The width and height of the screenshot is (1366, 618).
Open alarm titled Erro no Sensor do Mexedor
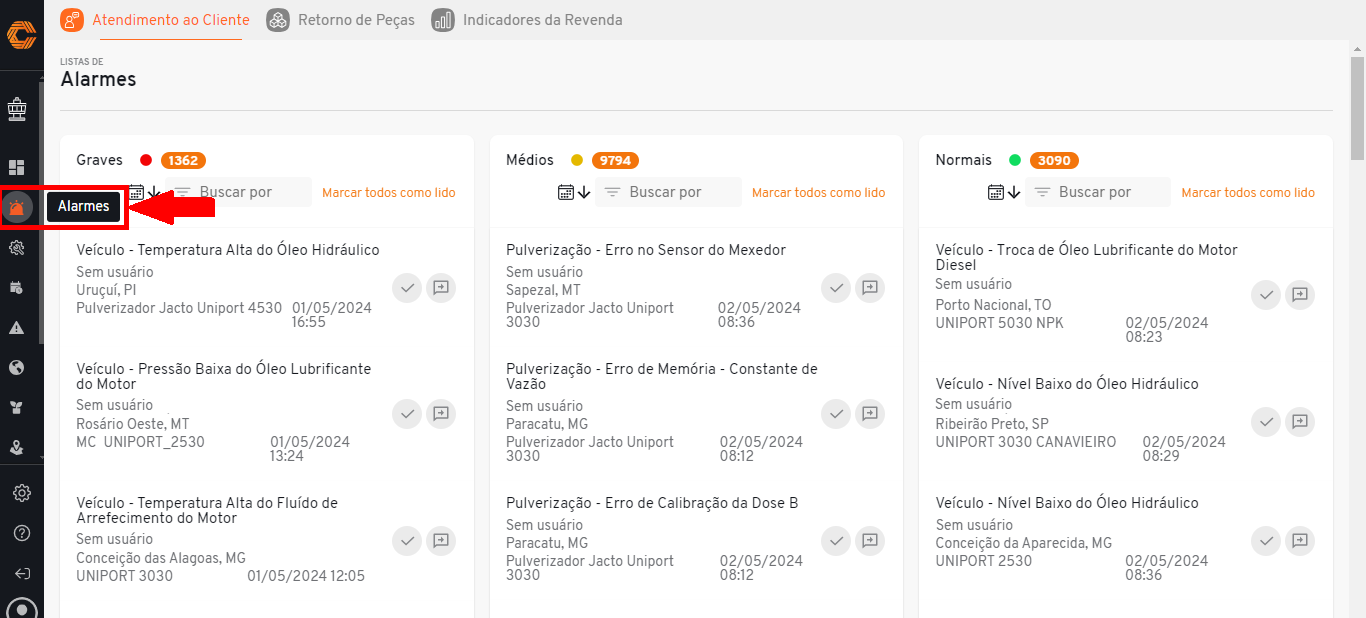tap(646, 250)
